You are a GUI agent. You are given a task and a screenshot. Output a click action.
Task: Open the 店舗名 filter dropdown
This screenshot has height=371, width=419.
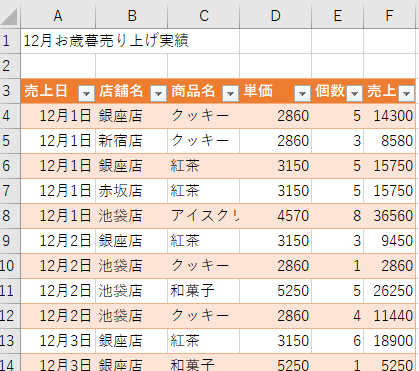[159, 94]
